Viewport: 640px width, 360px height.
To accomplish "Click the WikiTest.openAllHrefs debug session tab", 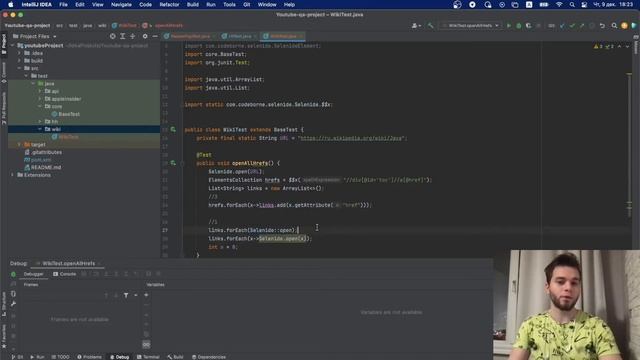I will click(69, 263).
